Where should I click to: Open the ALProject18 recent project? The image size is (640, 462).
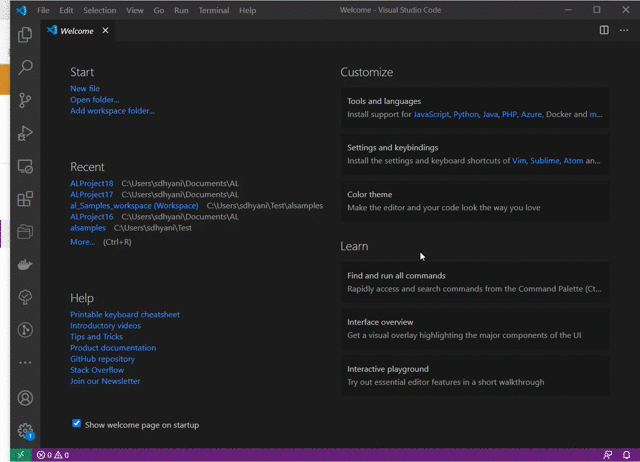(x=91, y=184)
